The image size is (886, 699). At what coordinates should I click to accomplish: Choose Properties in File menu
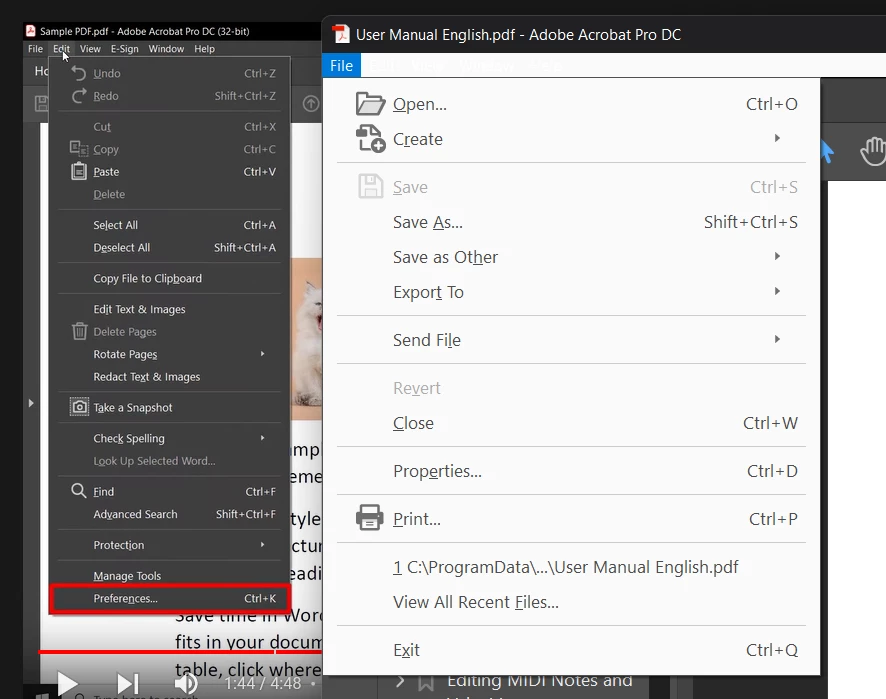pos(571,471)
